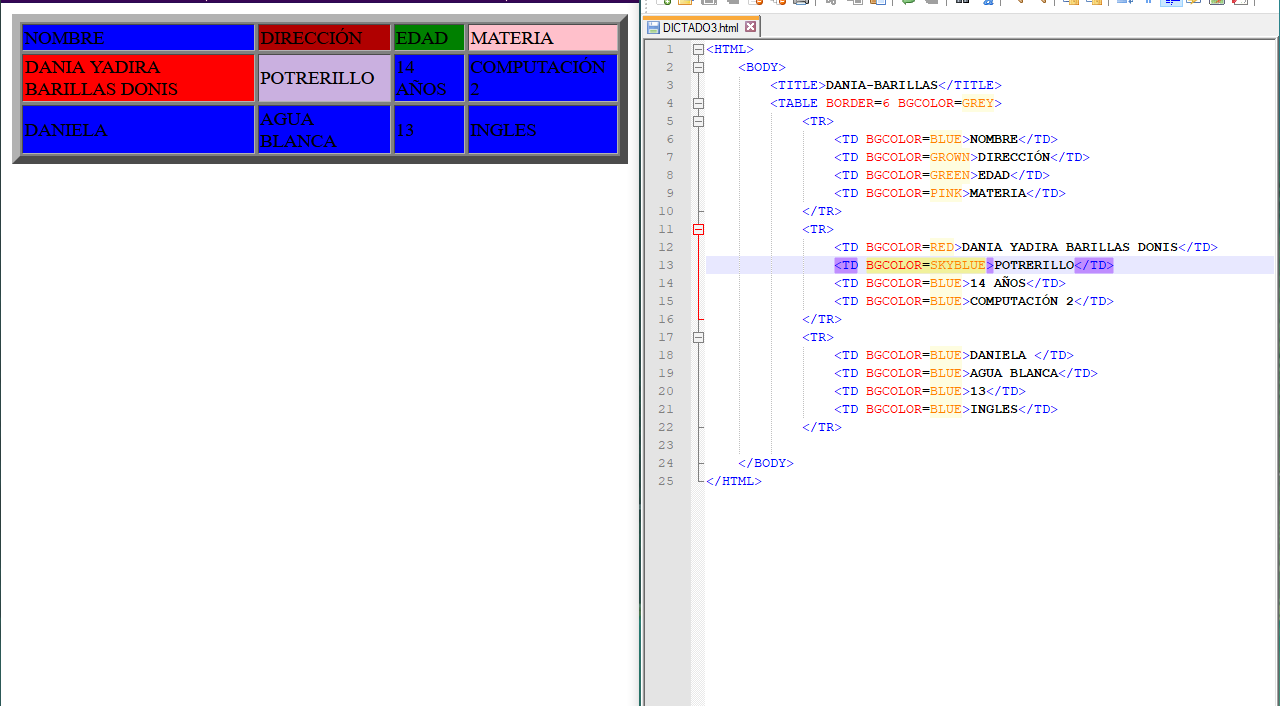
Task: Click the closing /BODY tag on line 24
Action: 766,463
